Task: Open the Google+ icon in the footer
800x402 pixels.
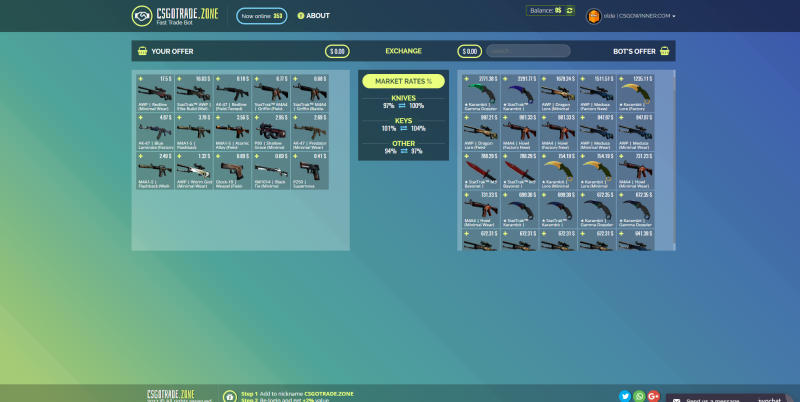Action: coord(654,396)
